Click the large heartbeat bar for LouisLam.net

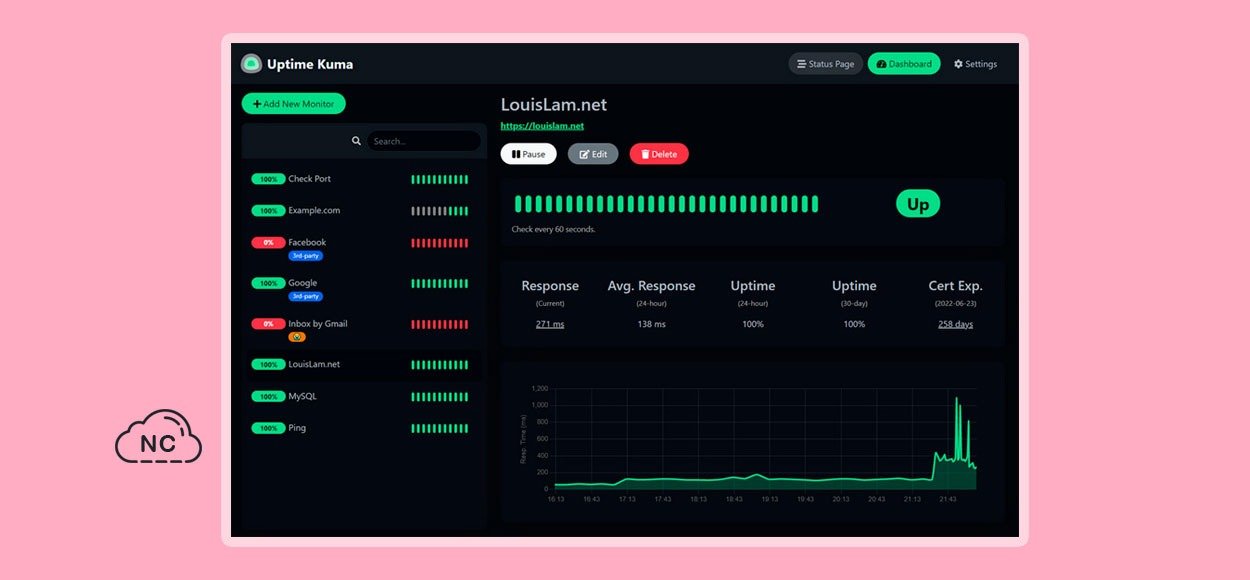pyautogui.click(x=666, y=204)
